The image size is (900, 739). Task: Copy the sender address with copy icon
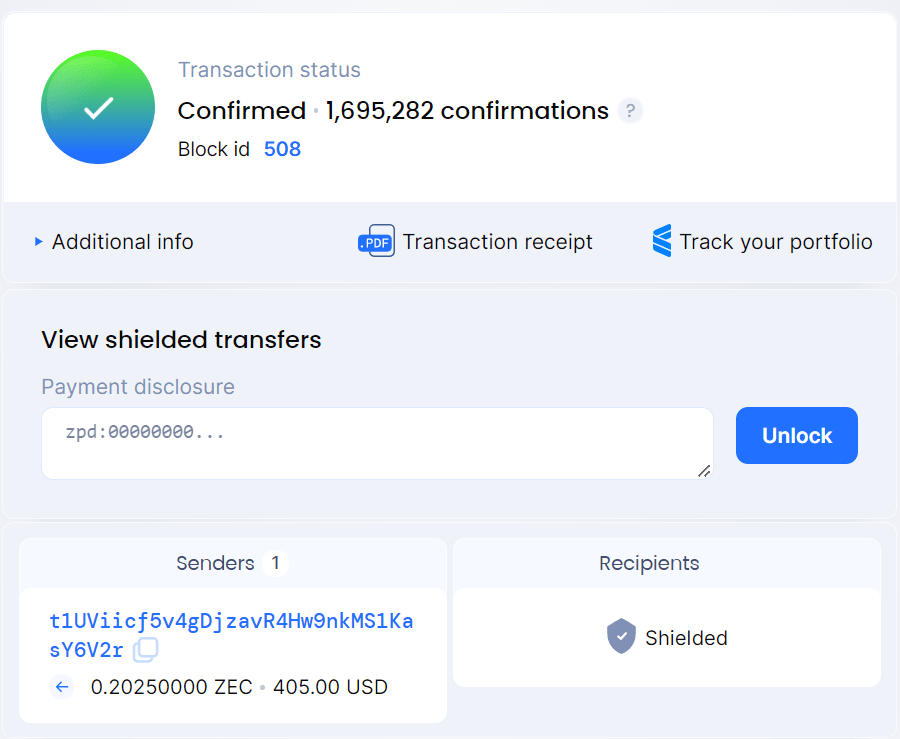145,650
